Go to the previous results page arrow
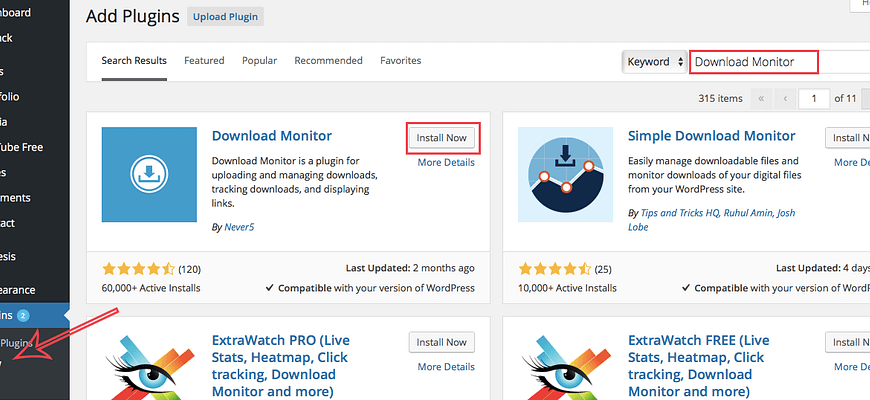 coord(785,99)
